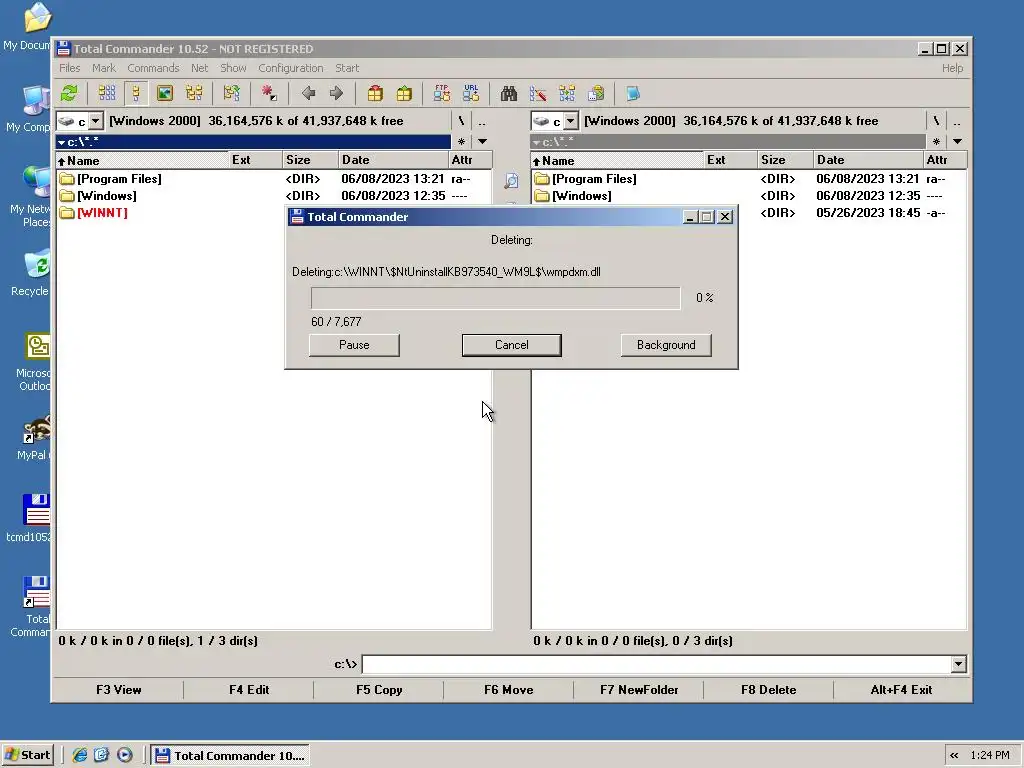Launch Multi-Rename tool toolbar icon
1024x768 pixels.
click(538, 93)
